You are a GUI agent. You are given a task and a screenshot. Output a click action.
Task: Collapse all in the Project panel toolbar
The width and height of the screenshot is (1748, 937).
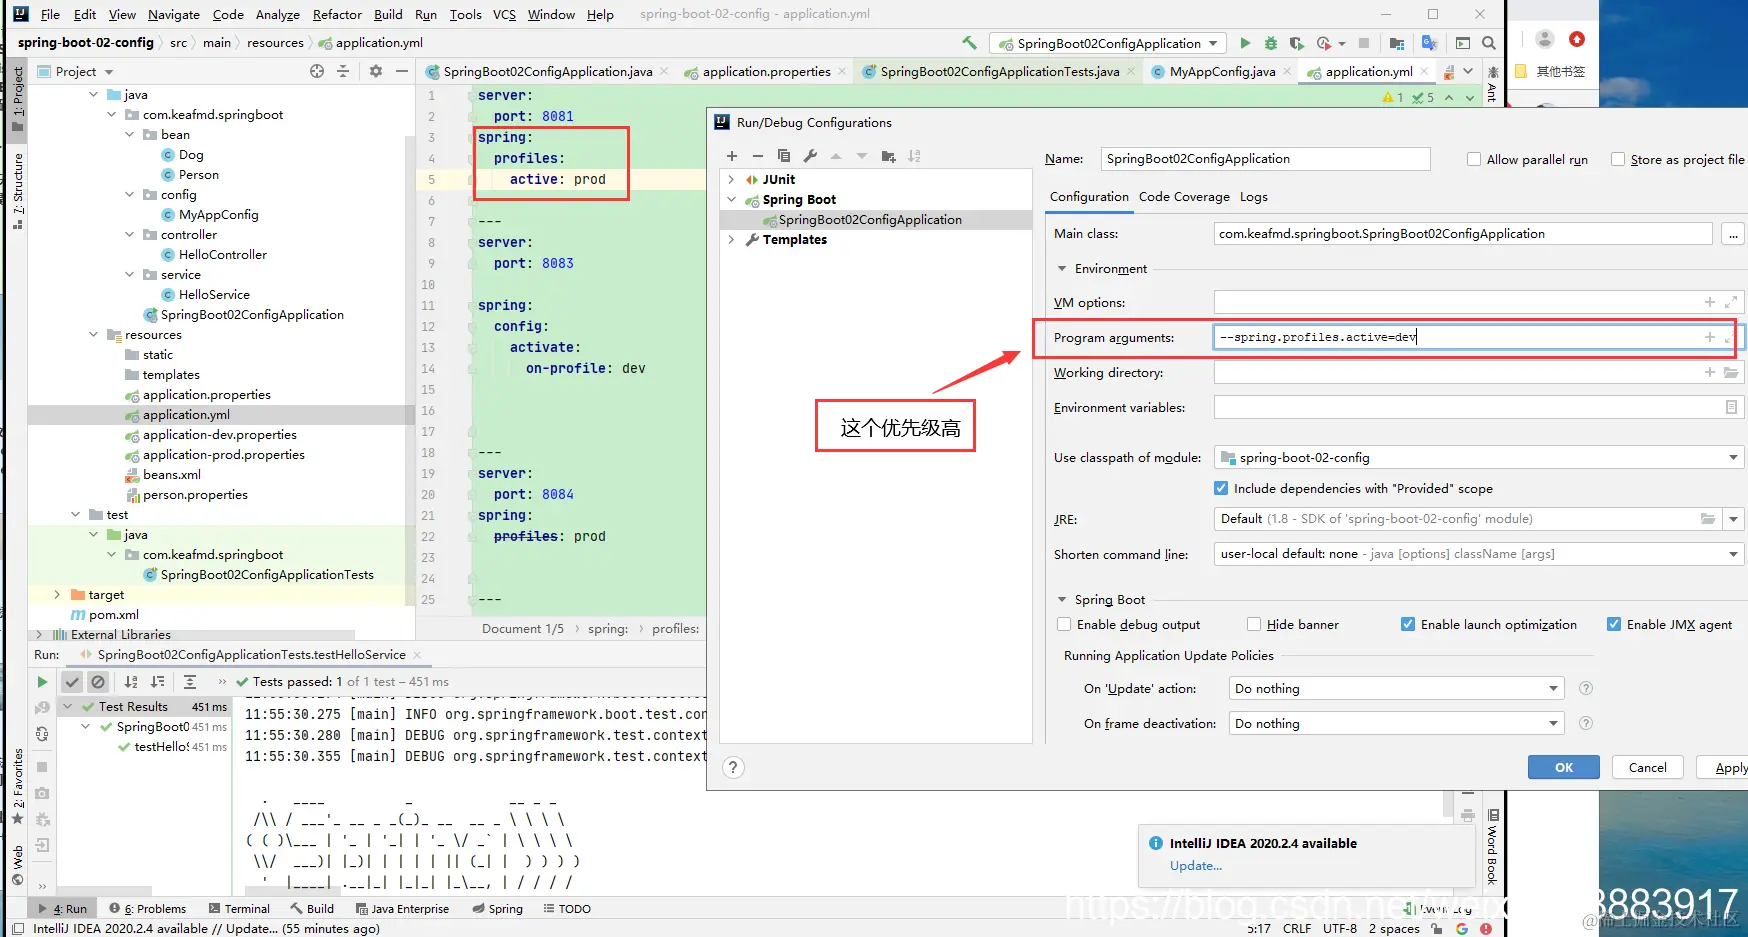(343, 71)
